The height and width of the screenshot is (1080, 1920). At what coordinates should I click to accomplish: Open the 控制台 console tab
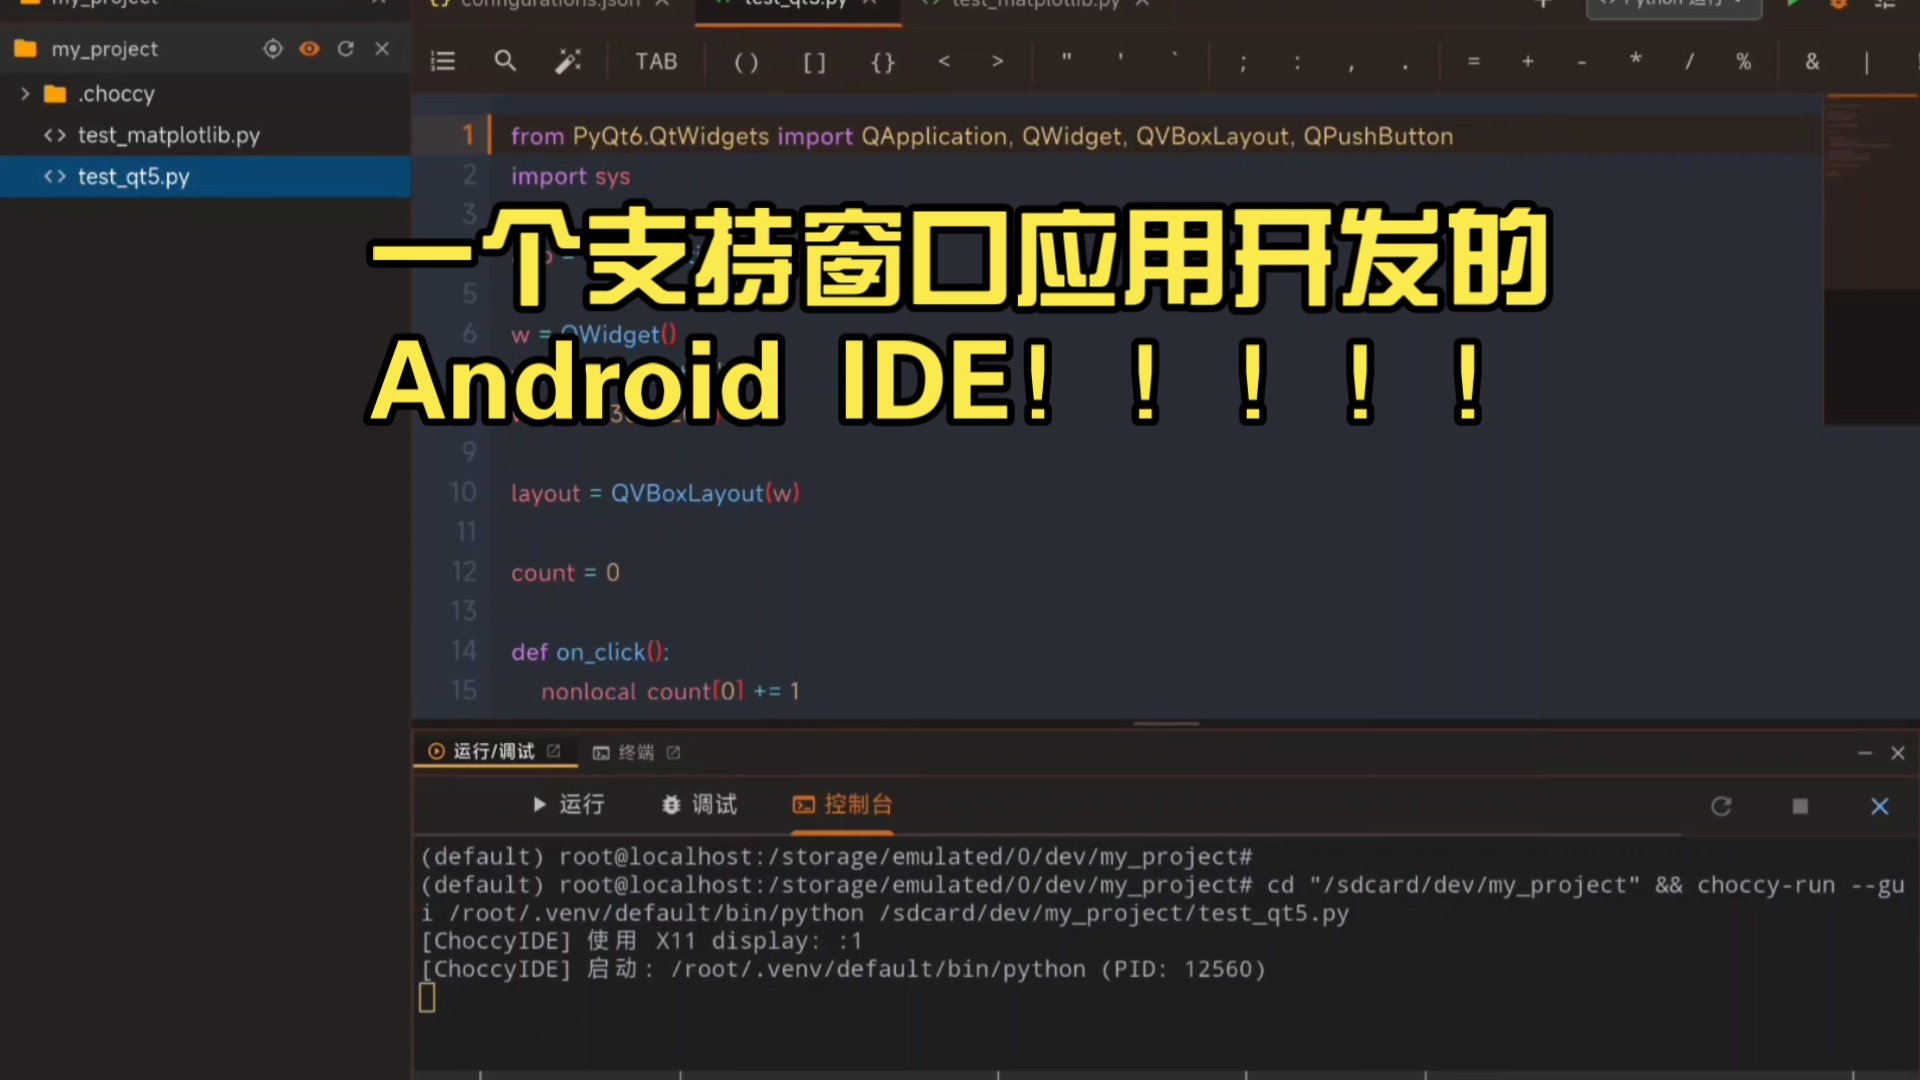click(x=842, y=805)
